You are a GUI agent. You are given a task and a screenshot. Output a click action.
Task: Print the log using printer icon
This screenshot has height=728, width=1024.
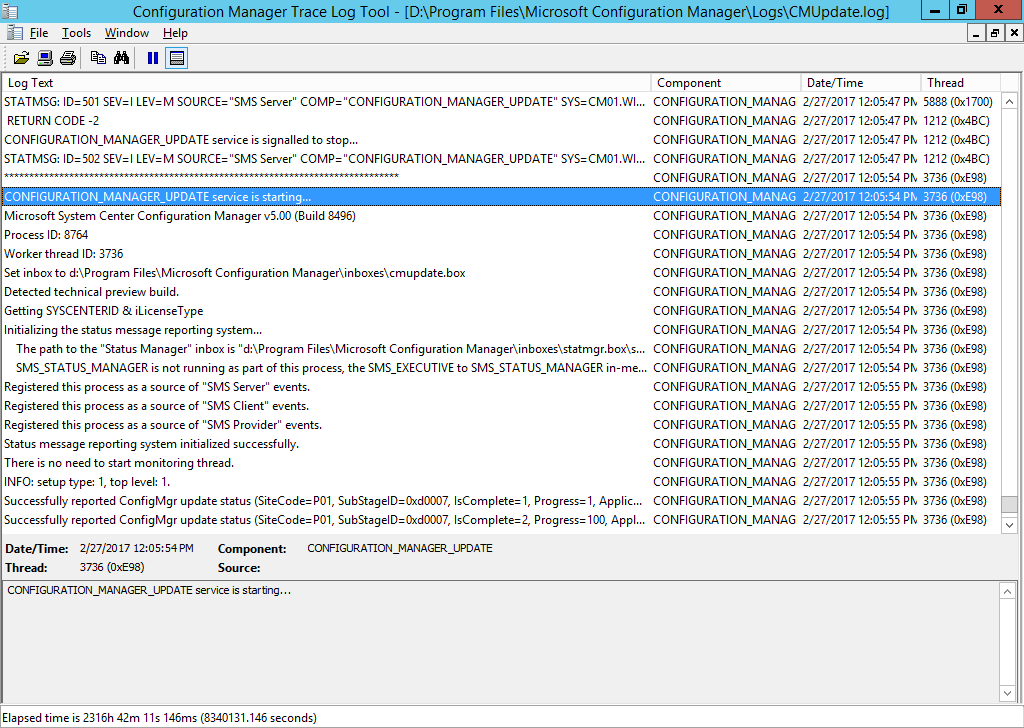68,58
